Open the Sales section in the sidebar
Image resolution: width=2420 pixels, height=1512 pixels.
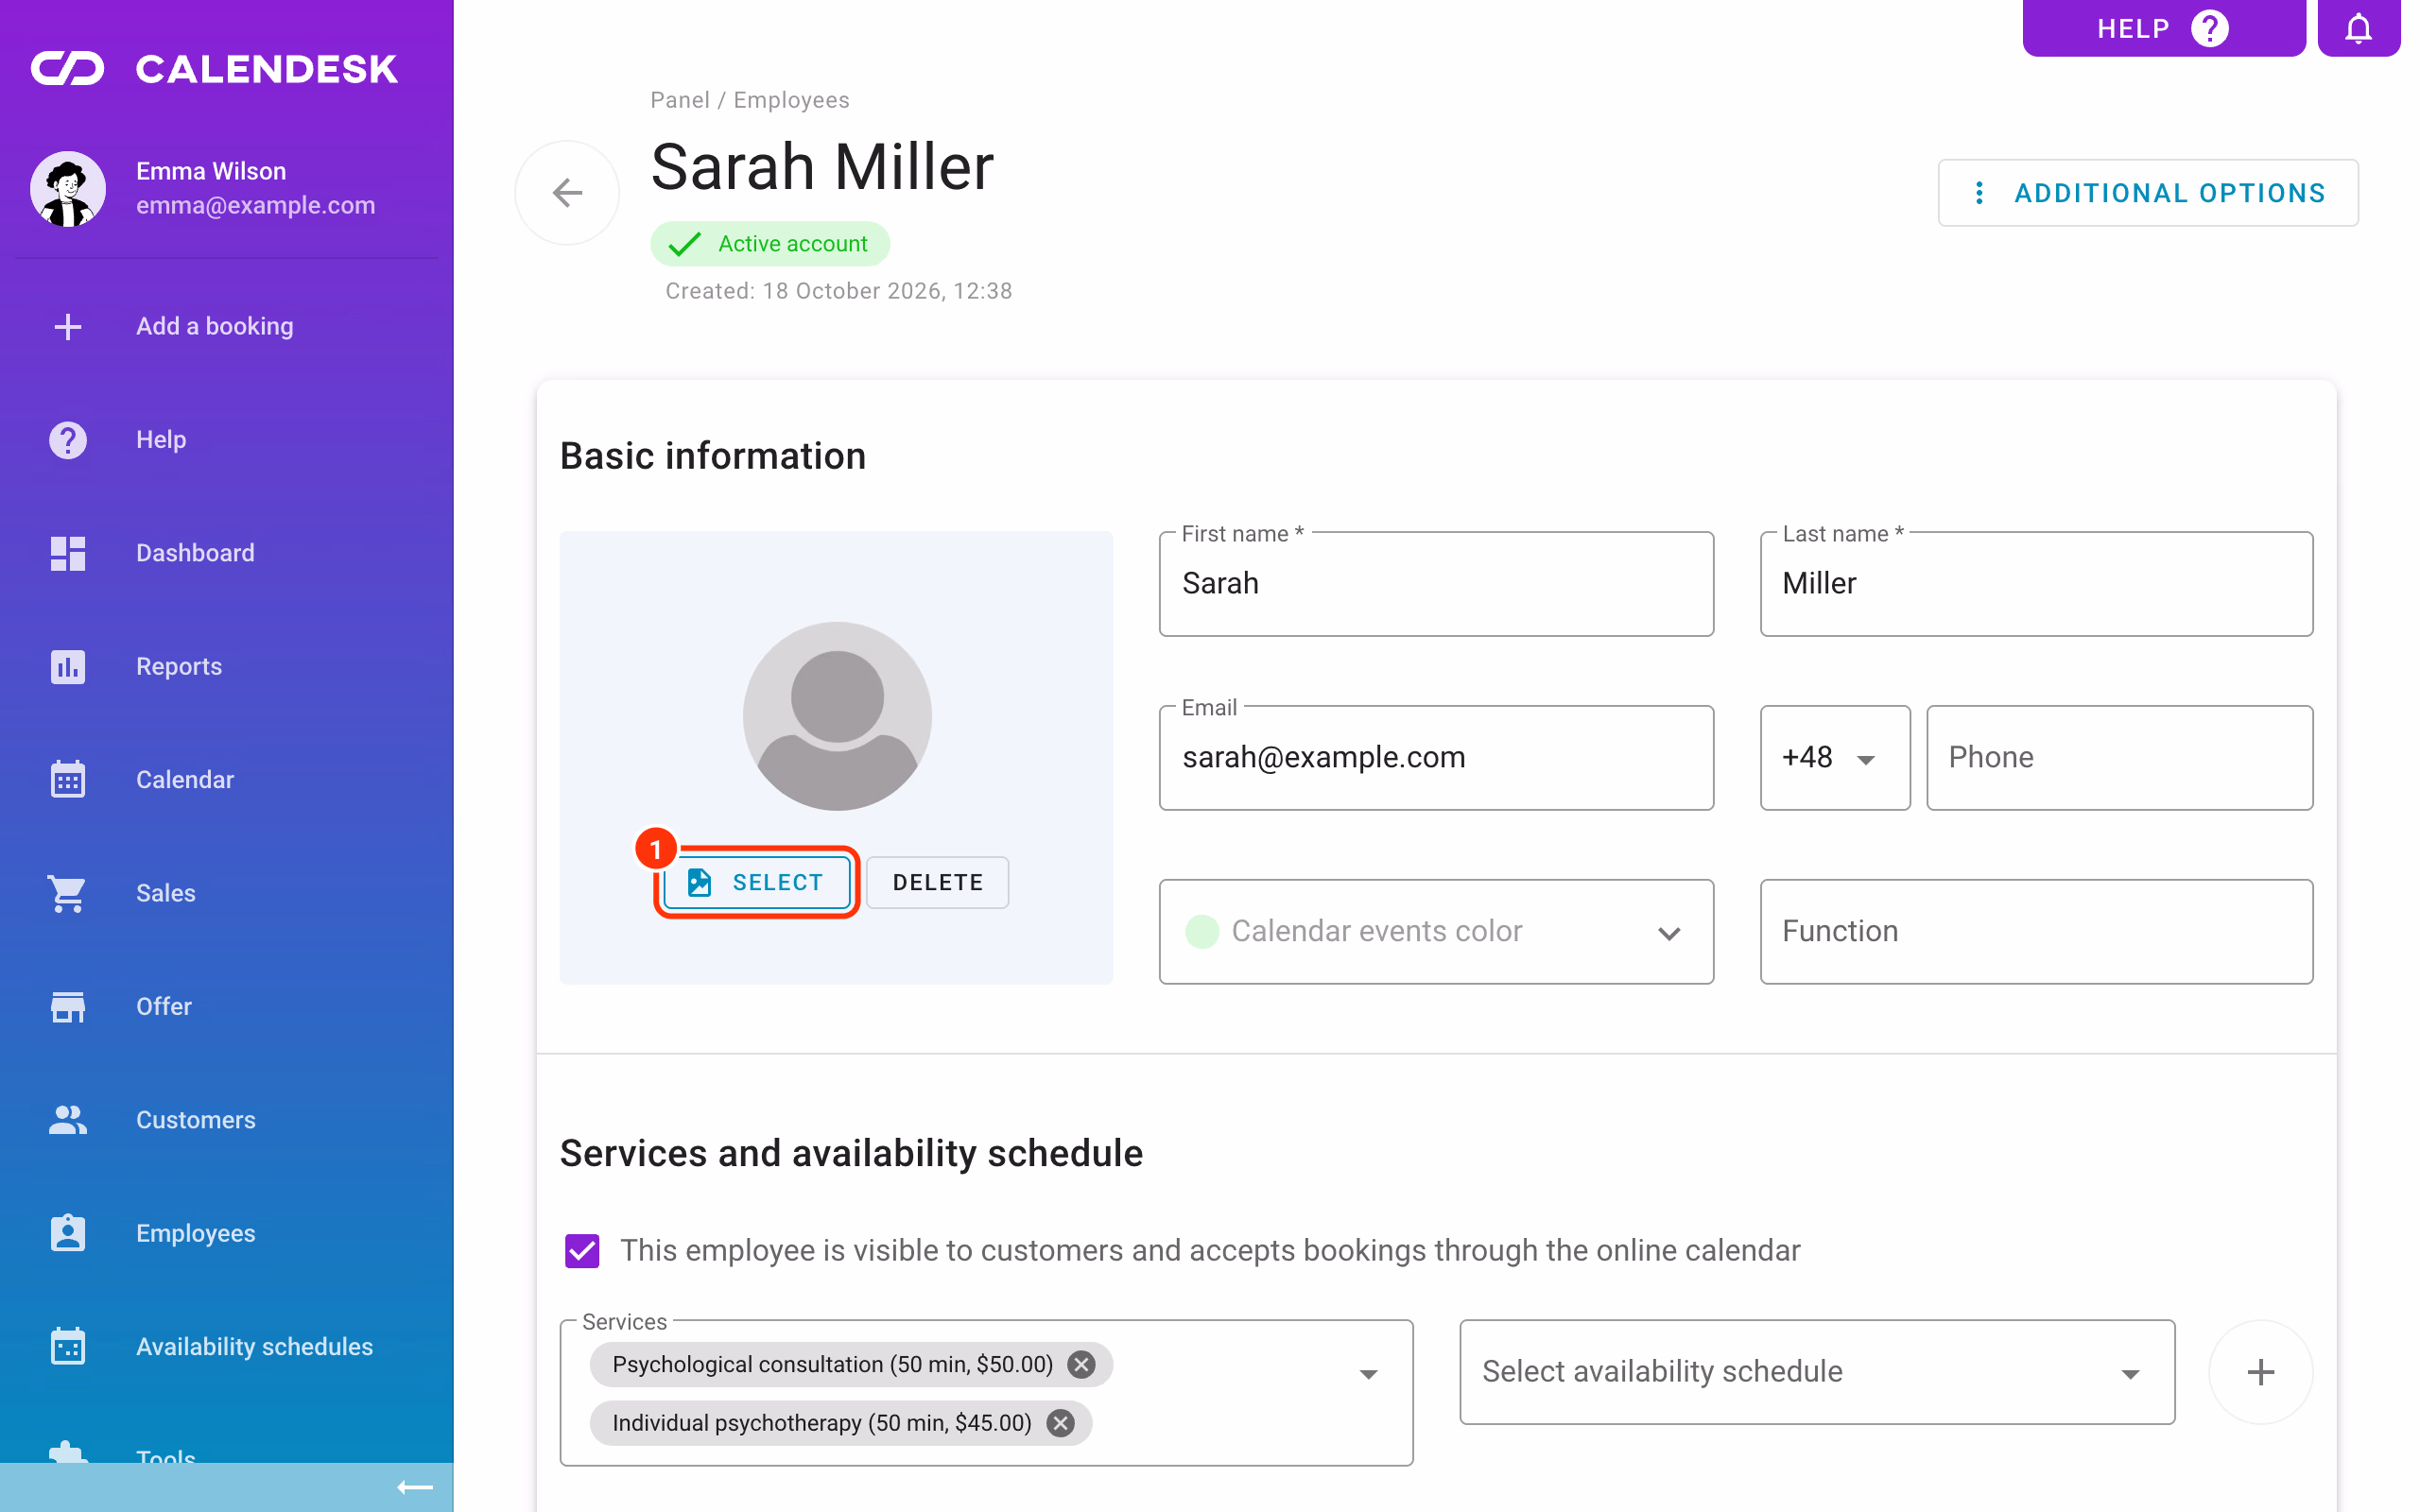227,893
